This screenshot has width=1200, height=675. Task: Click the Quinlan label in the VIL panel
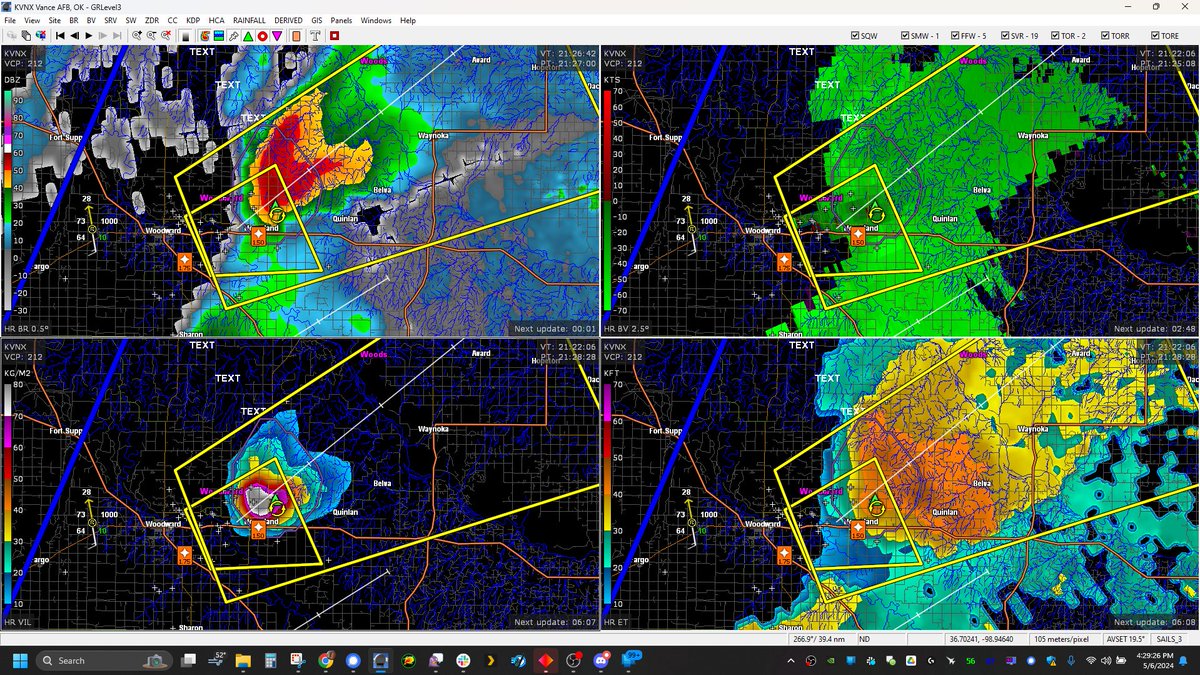[343, 512]
